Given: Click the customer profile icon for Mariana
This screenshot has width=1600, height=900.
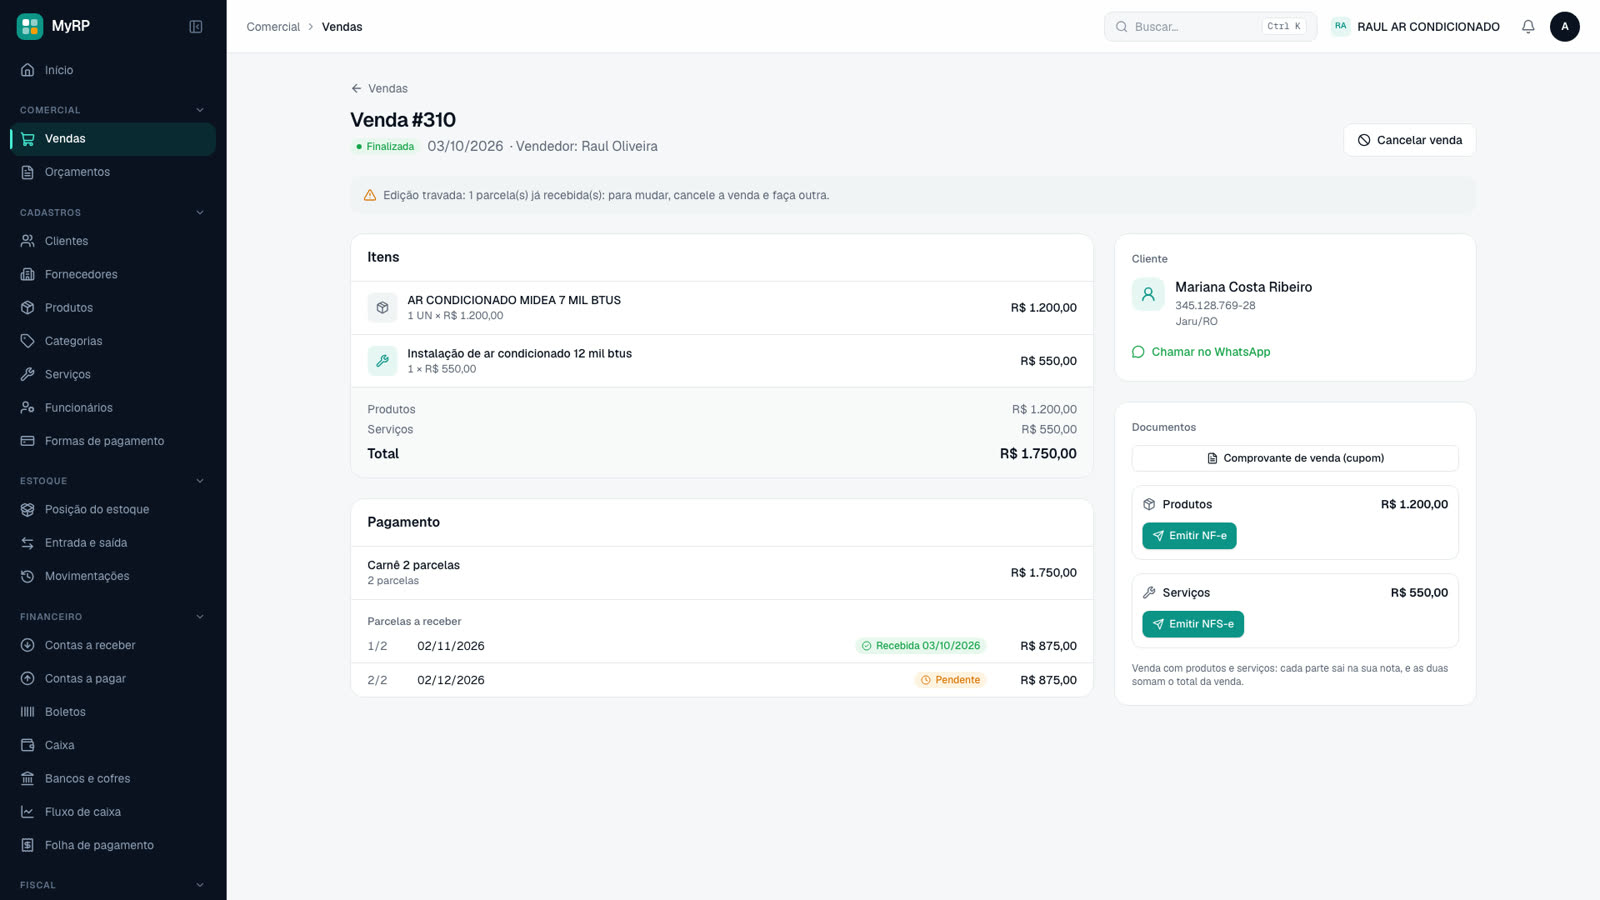Looking at the screenshot, I should coord(1148,294).
